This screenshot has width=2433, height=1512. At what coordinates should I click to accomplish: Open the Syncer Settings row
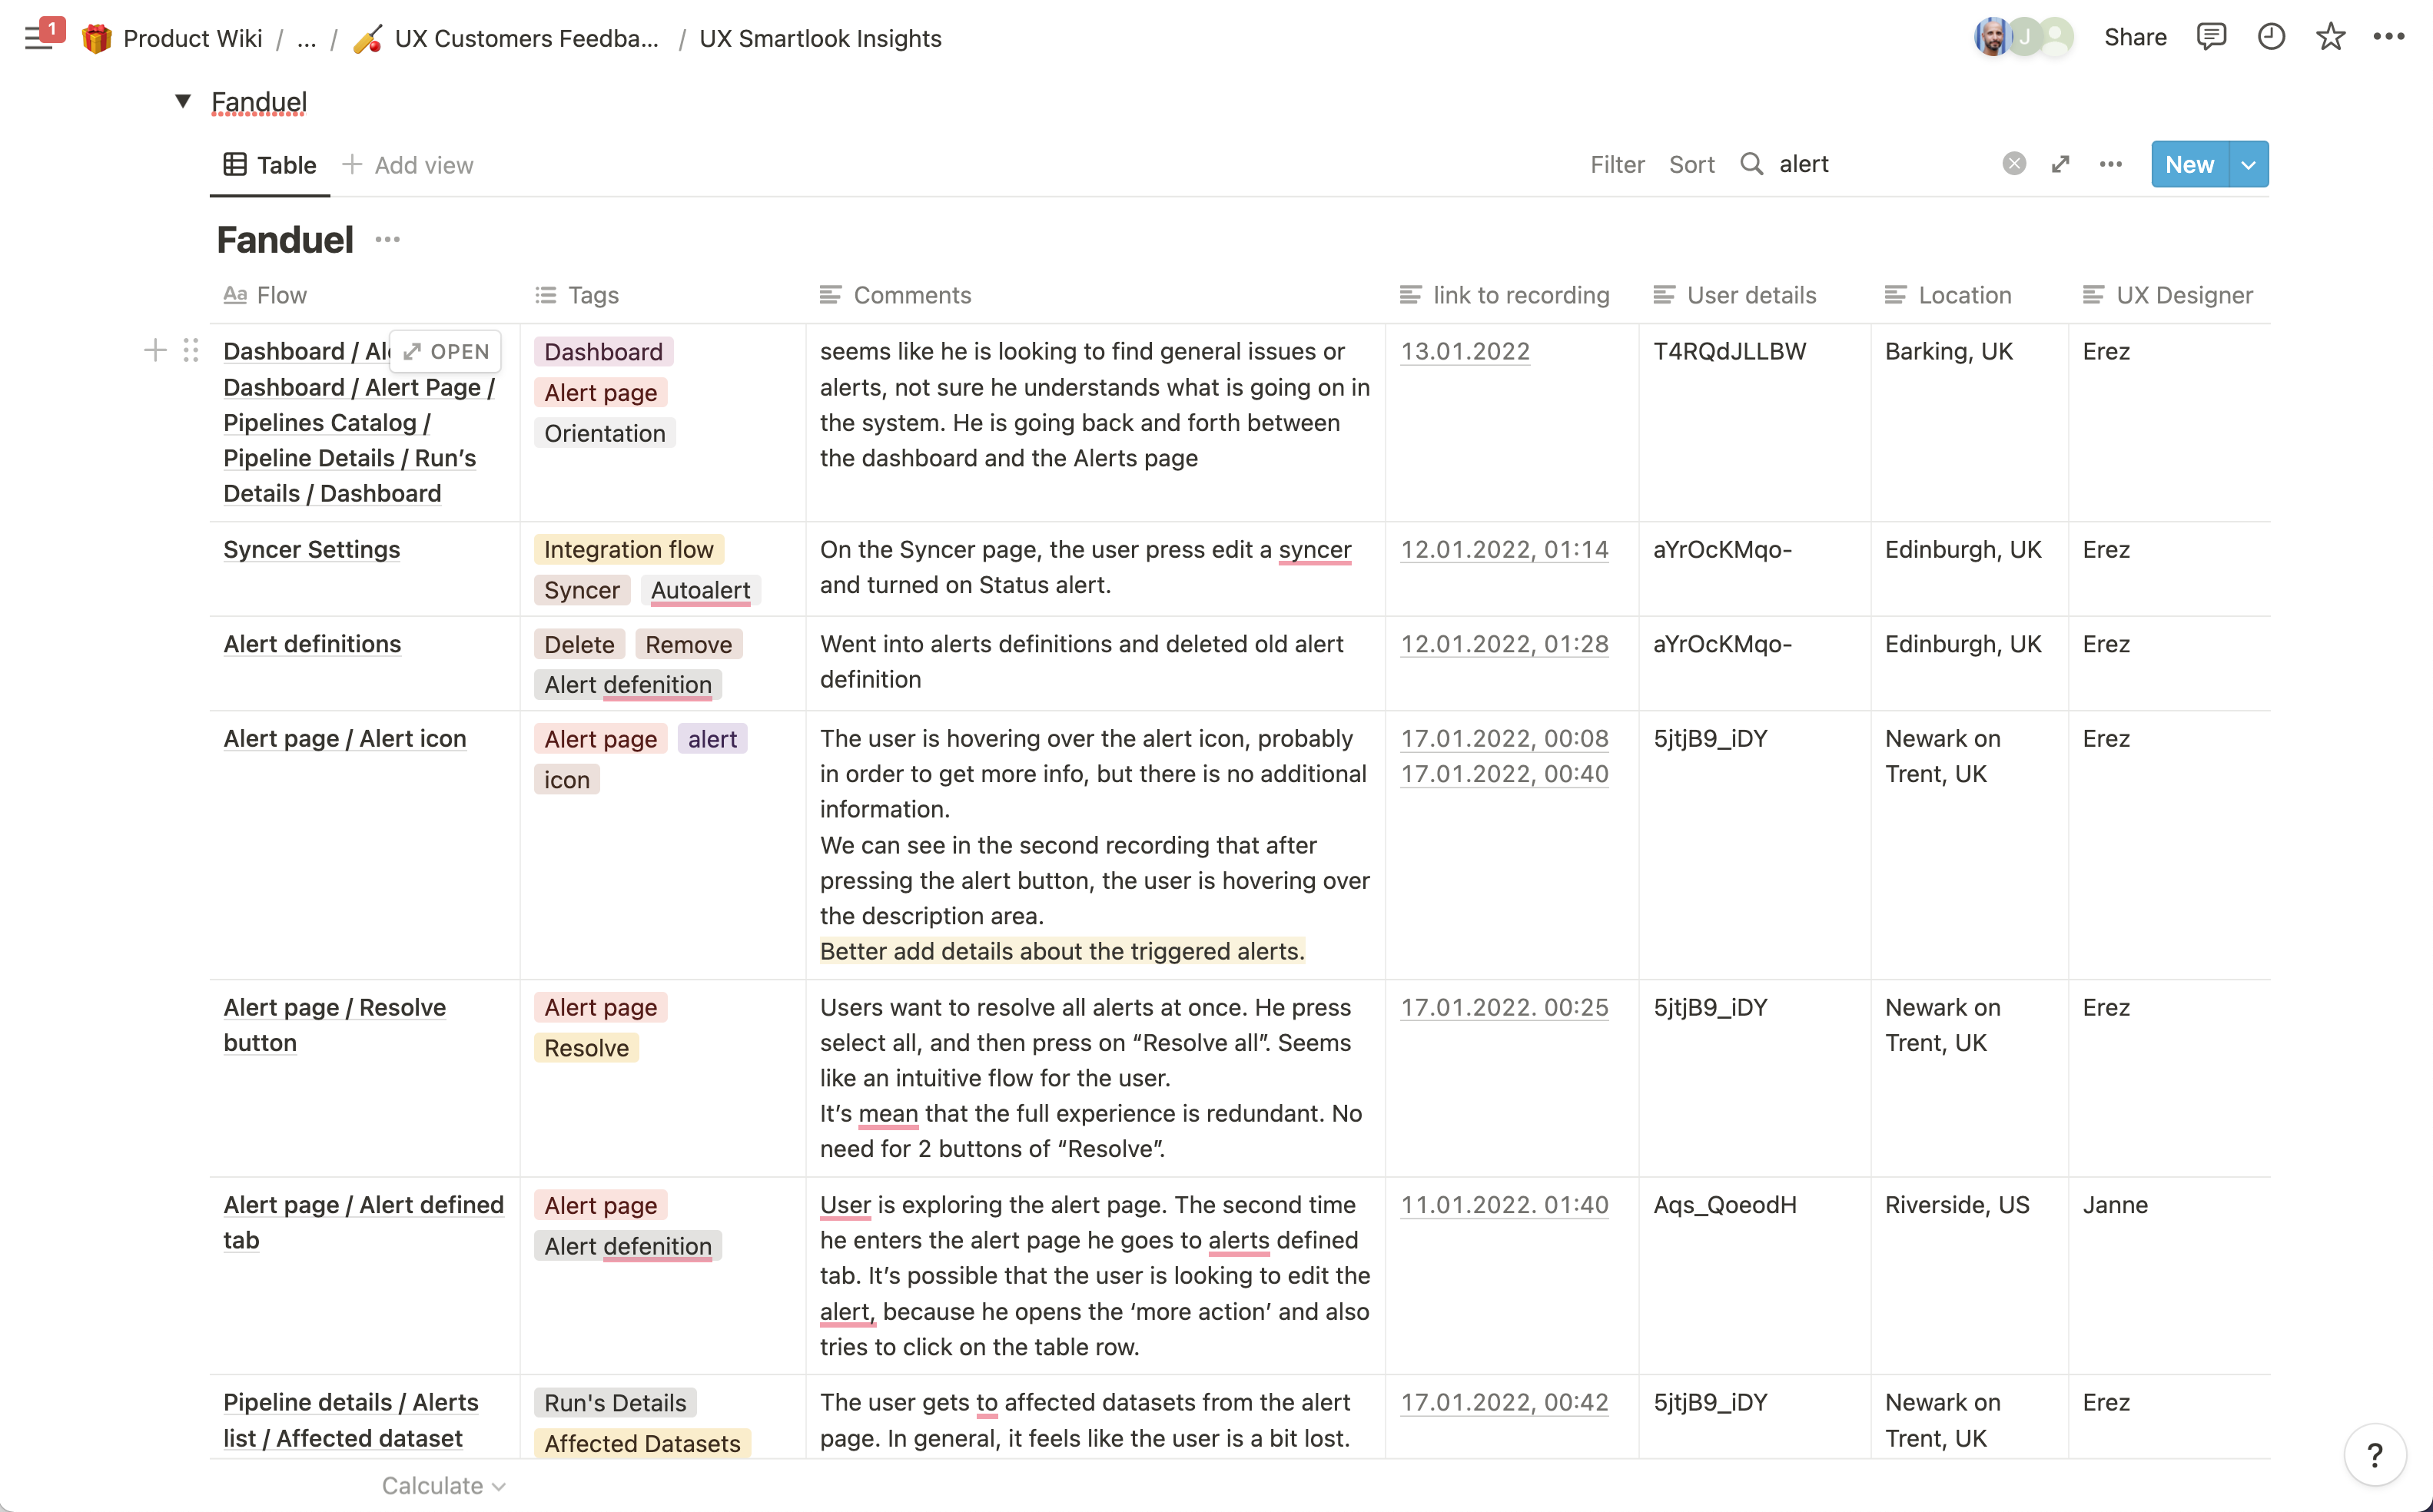312,549
